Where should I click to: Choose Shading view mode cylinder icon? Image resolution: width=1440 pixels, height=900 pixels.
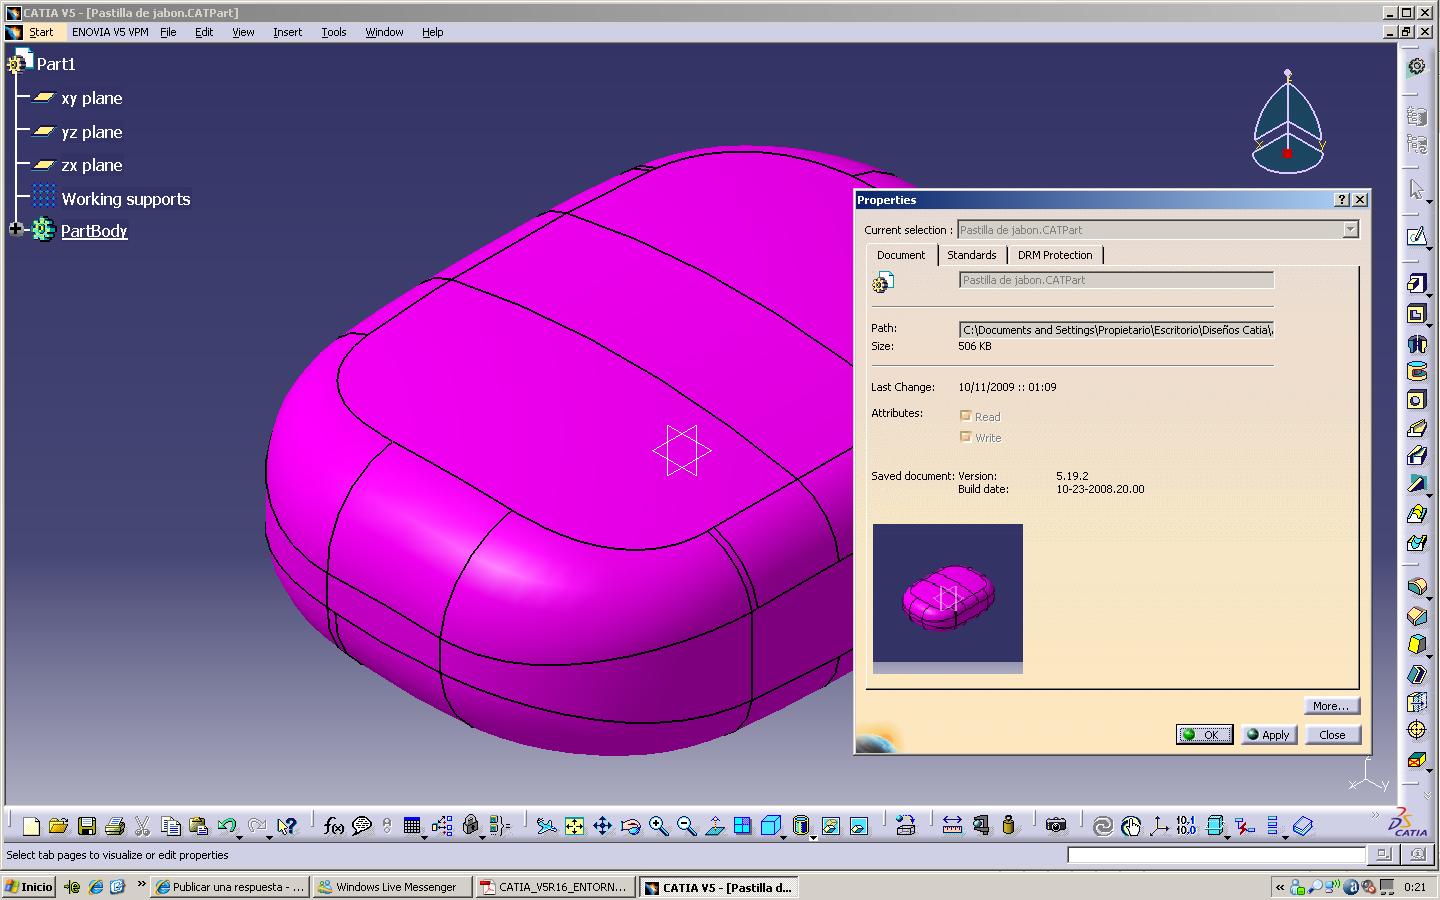click(800, 826)
